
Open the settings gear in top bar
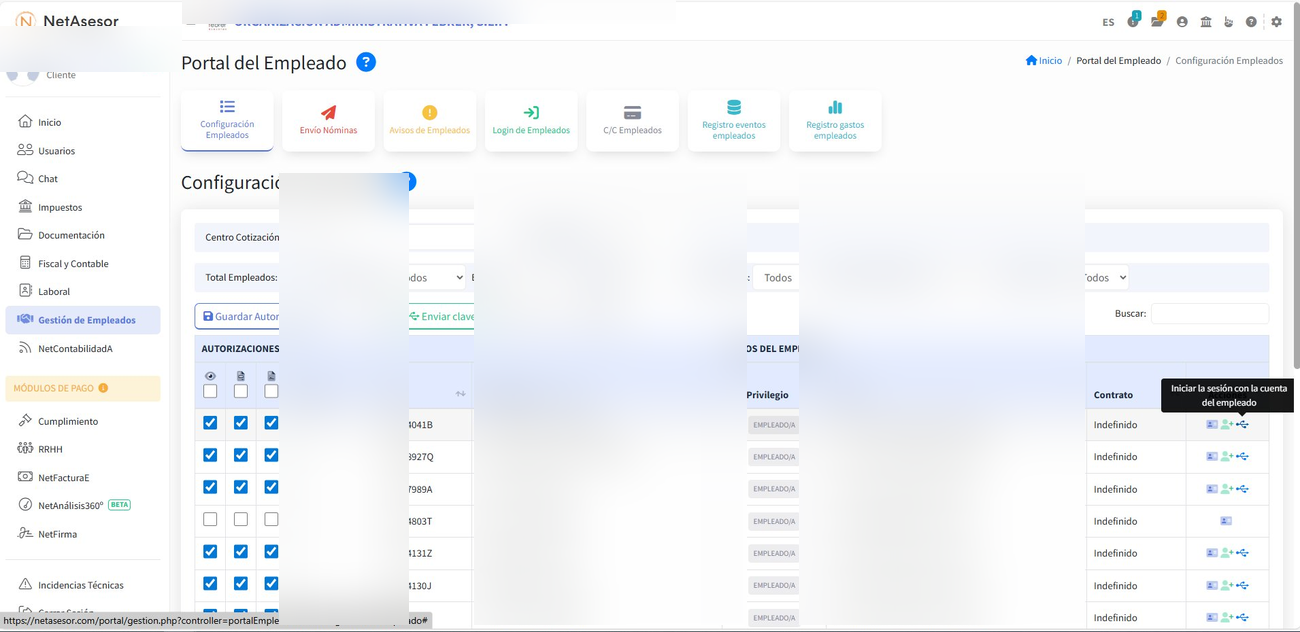(1276, 22)
